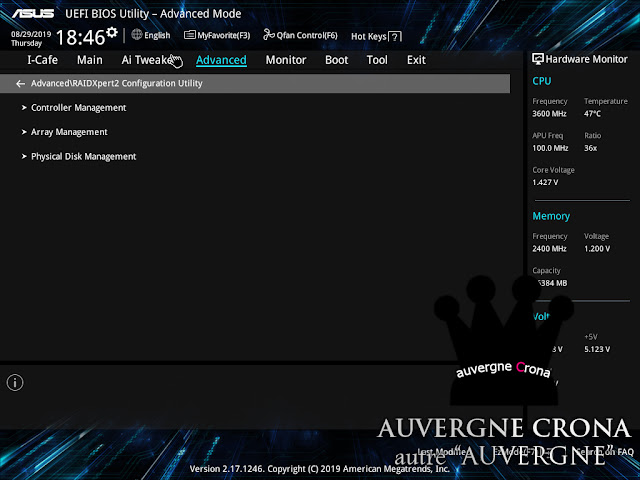Click the Memory section heading
640x480 pixels.
(x=551, y=216)
